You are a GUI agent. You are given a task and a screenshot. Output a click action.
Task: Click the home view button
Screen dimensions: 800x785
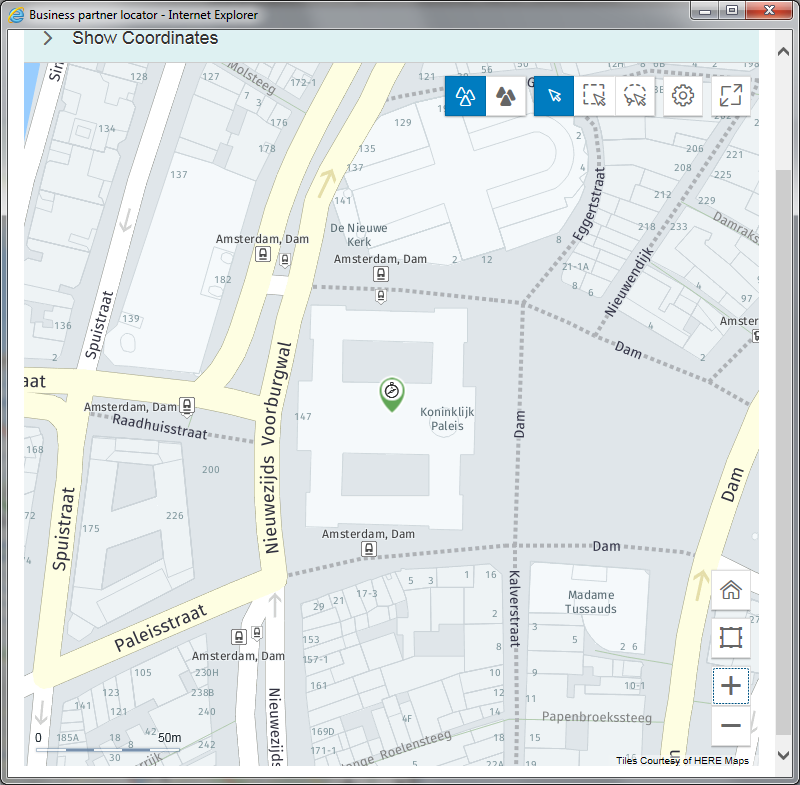[731, 590]
